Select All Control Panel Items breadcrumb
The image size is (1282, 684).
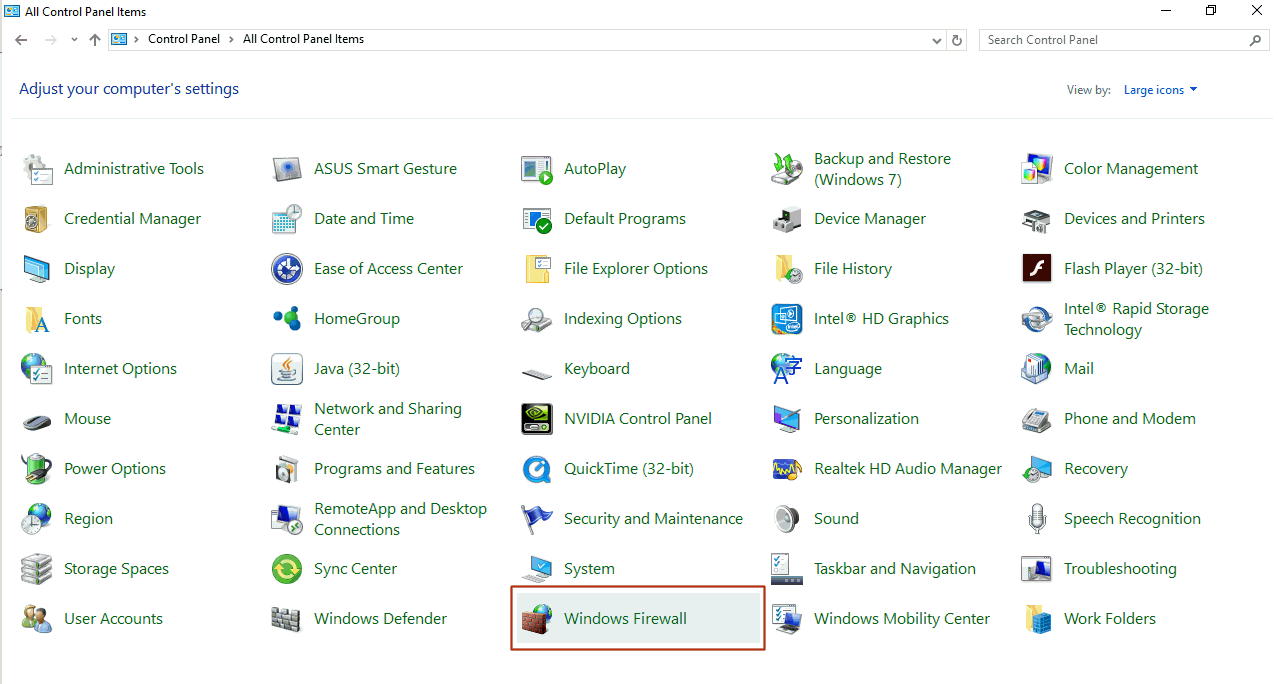[x=303, y=39]
